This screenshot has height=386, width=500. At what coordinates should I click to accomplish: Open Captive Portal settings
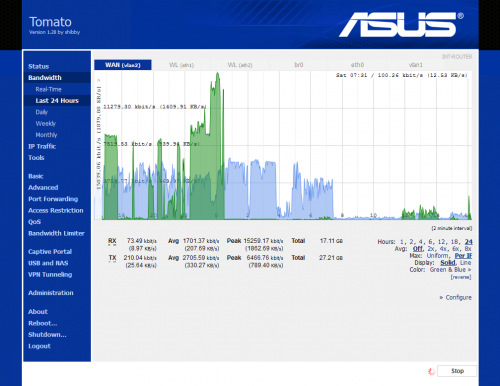(50, 252)
